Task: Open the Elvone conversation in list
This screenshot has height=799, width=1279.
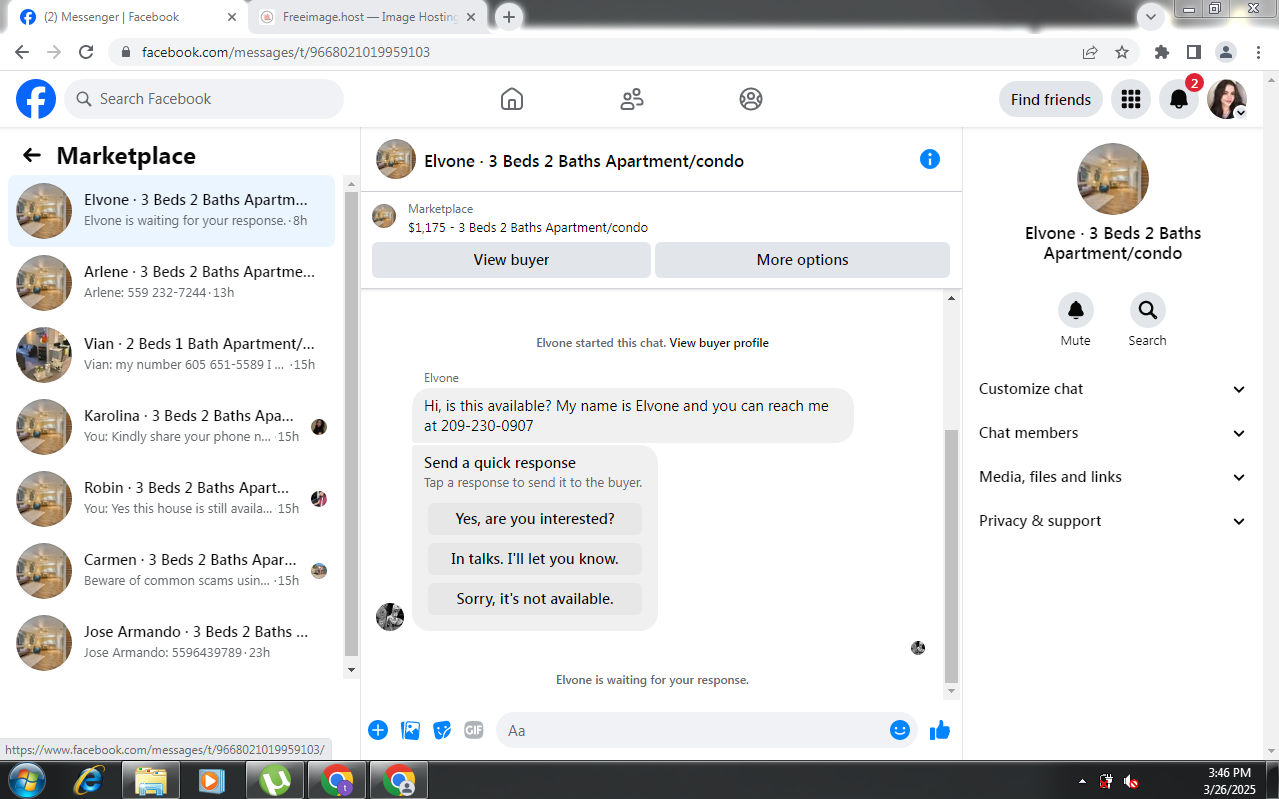Action: 172,211
